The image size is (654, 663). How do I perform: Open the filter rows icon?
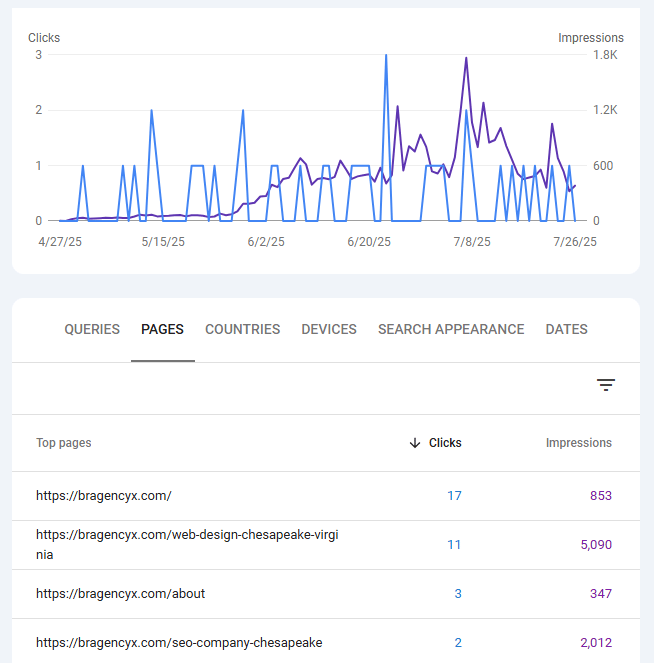tap(606, 385)
